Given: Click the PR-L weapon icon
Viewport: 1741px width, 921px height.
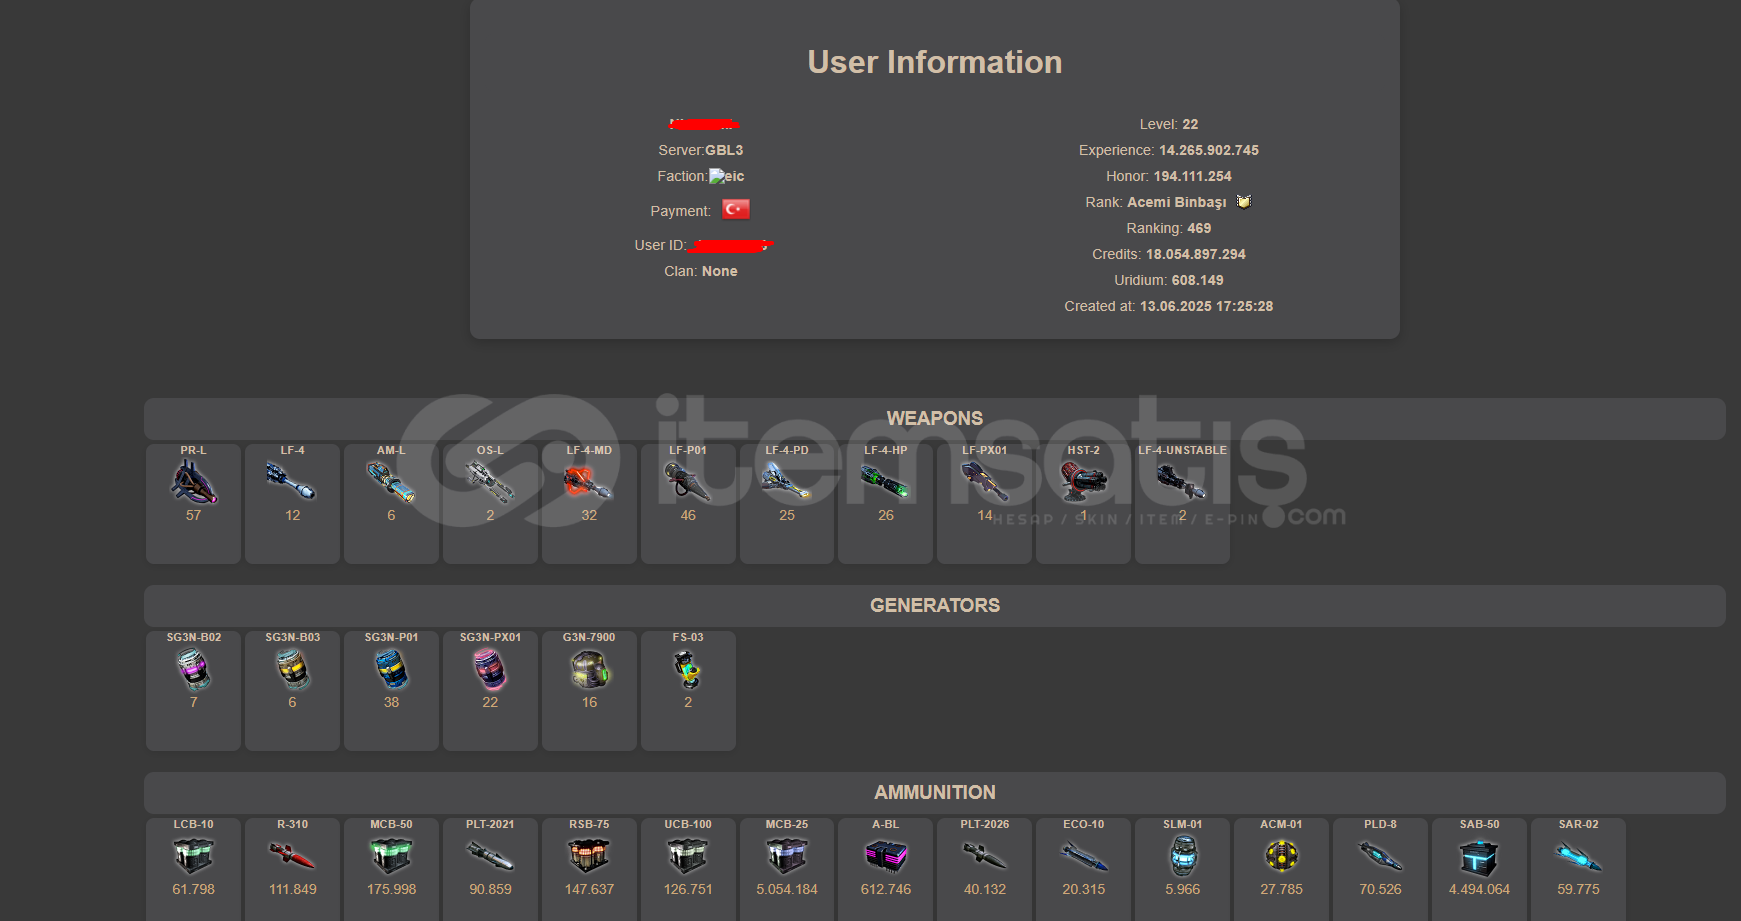Looking at the screenshot, I should [x=193, y=482].
